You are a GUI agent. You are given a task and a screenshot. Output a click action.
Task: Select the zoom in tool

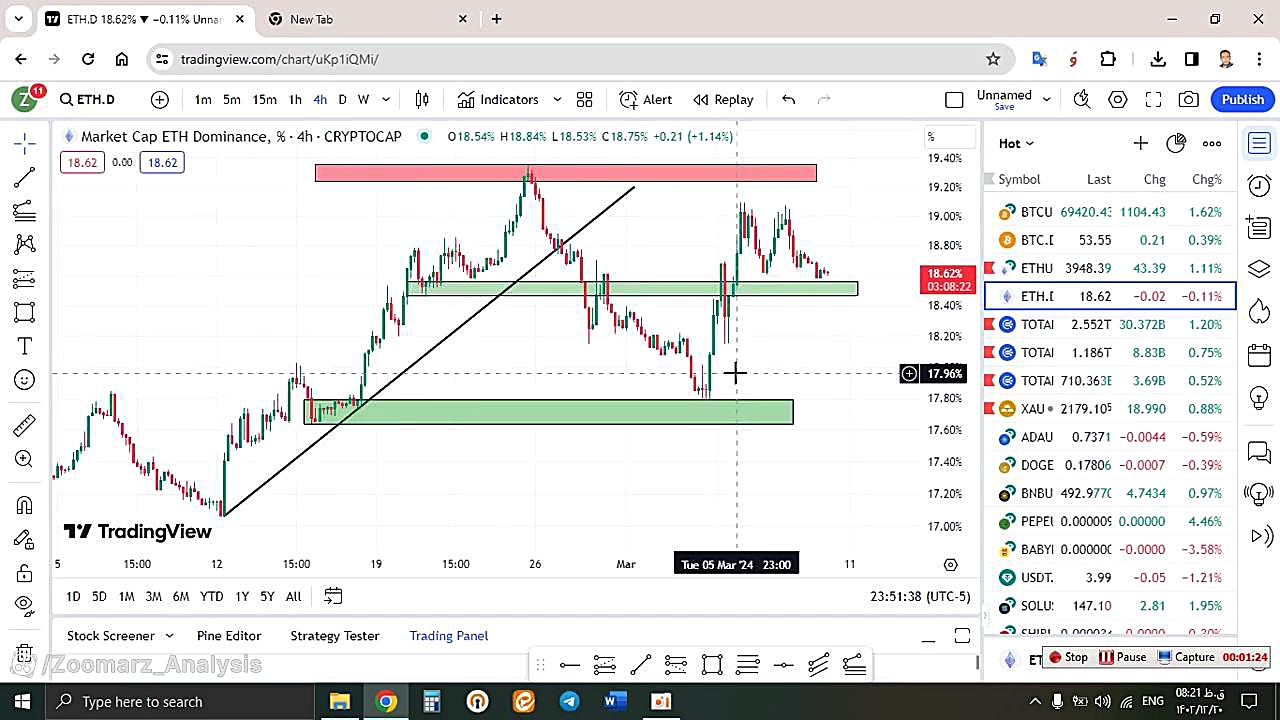click(25, 459)
